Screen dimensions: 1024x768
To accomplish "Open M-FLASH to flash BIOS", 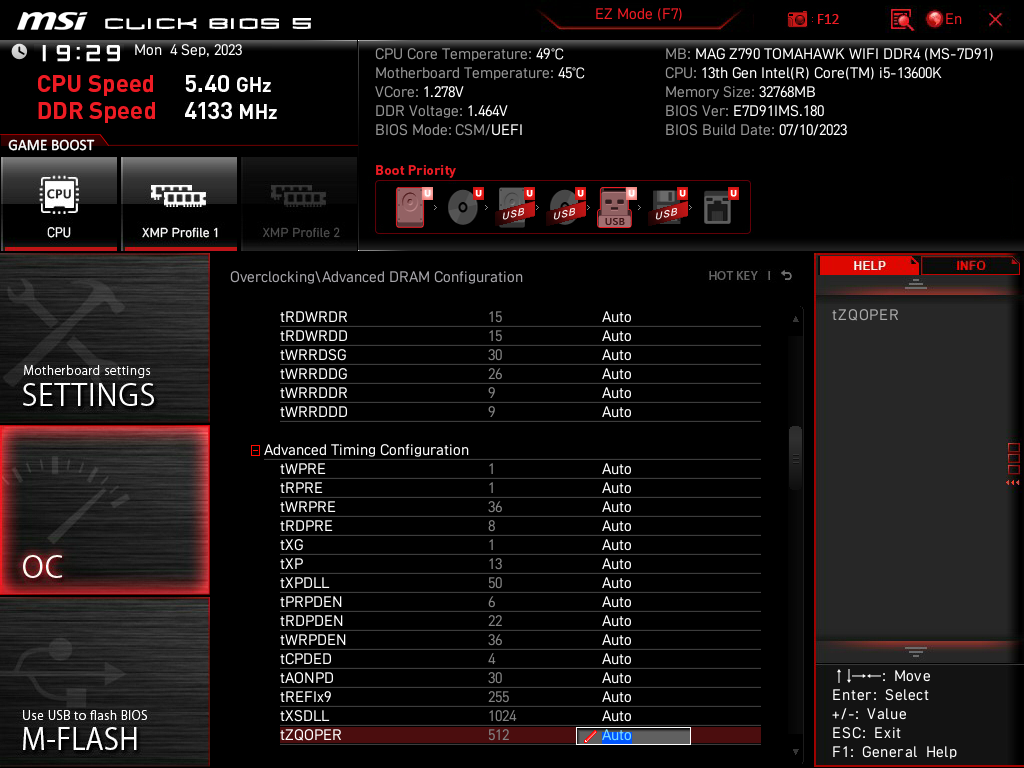I will click(x=104, y=682).
